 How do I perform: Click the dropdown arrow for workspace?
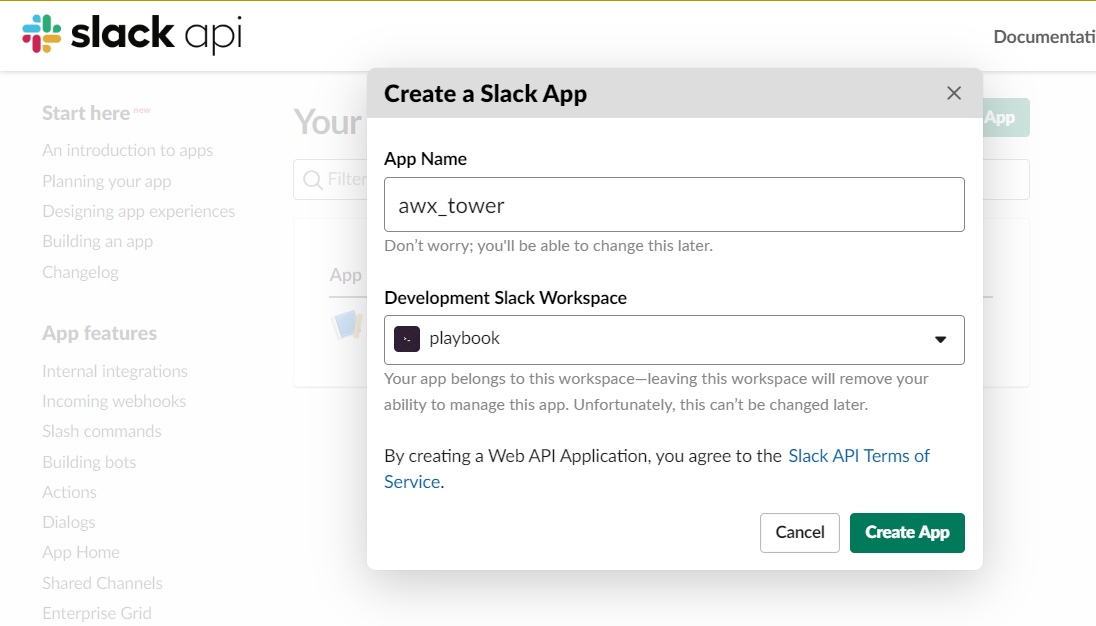(940, 340)
